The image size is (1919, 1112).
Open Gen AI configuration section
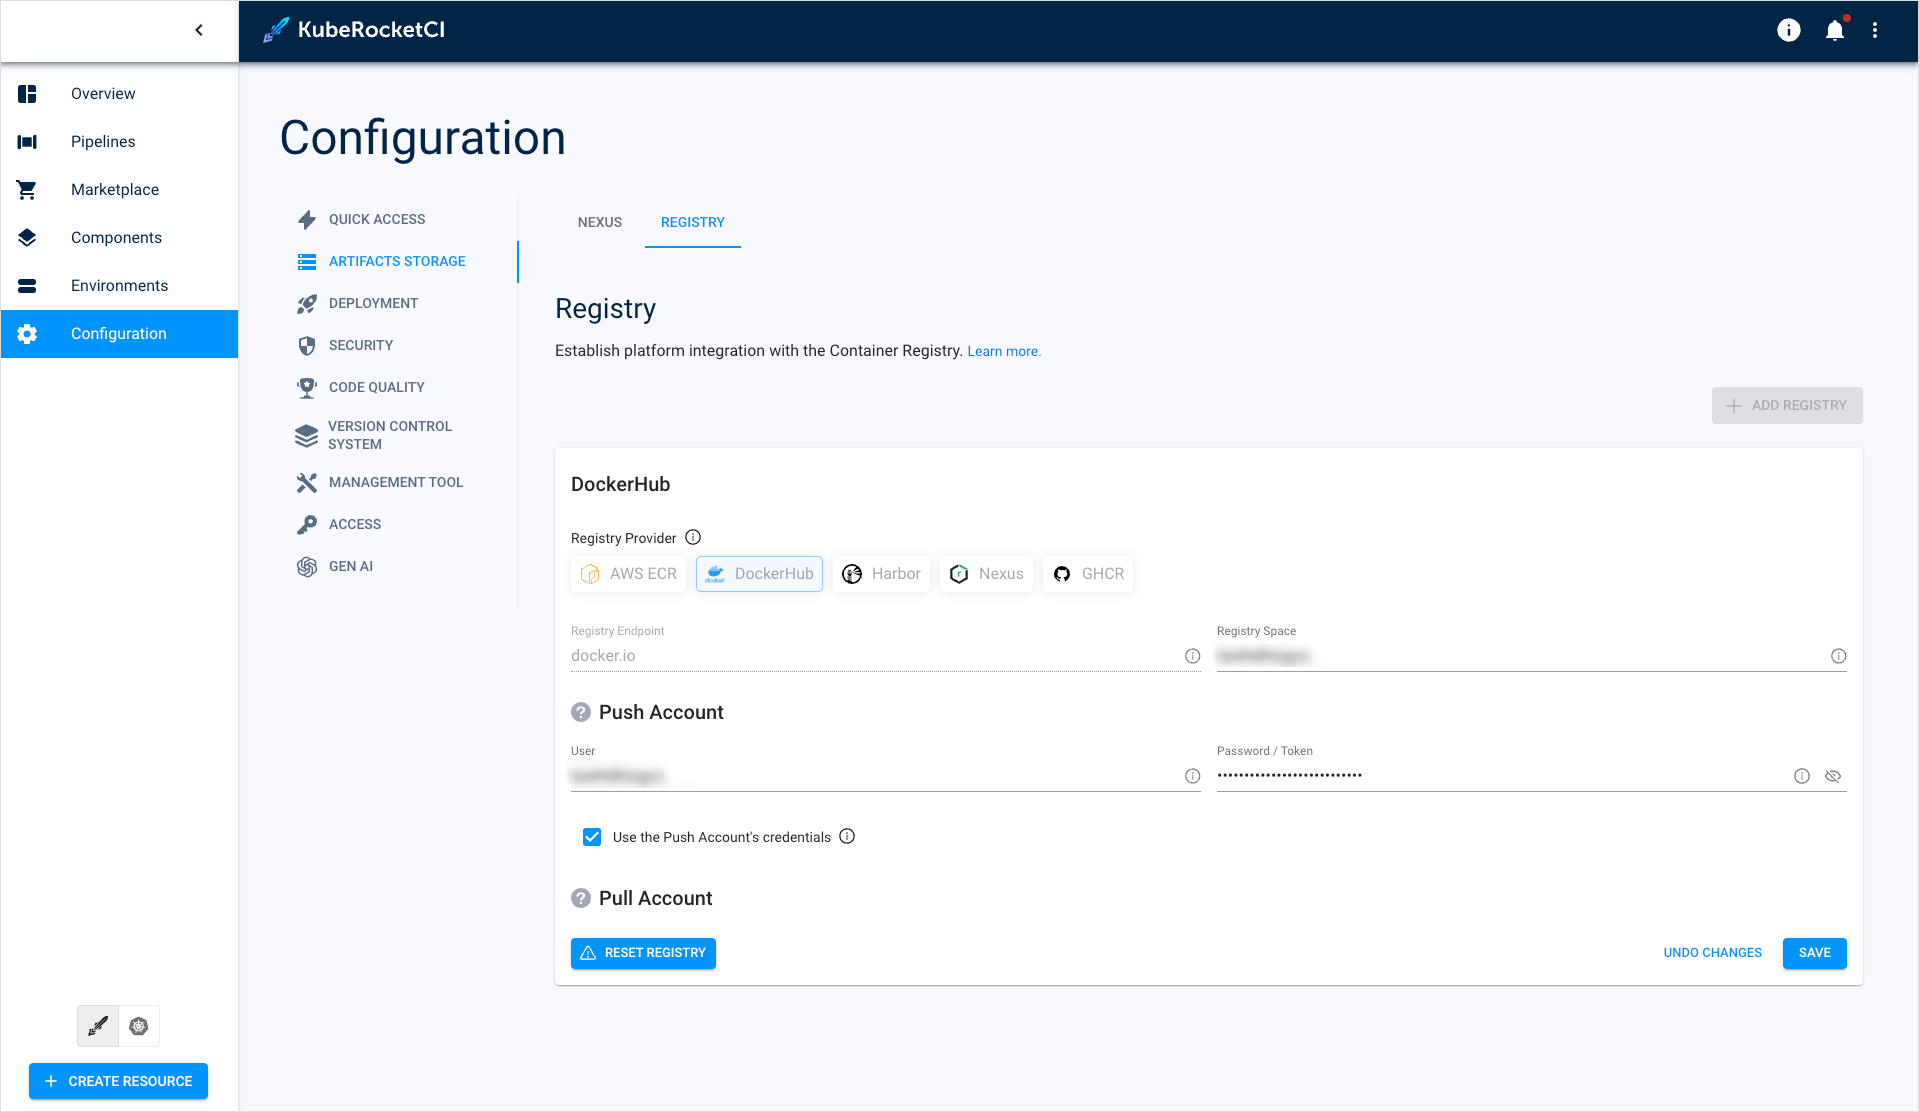pyautogui.click(x=399, y=566)
